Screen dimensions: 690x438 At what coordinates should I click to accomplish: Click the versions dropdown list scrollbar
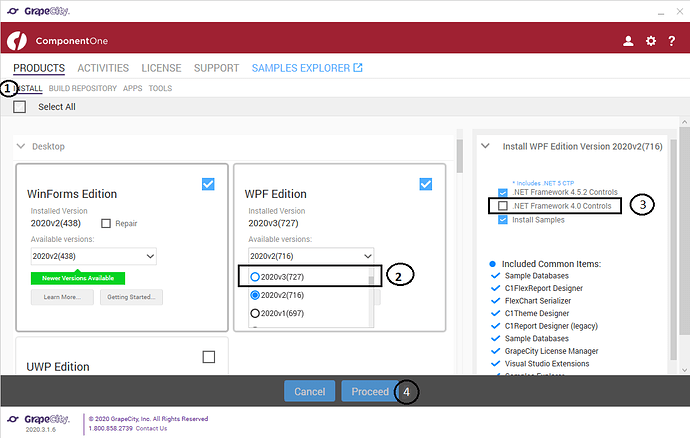point(371,280)
